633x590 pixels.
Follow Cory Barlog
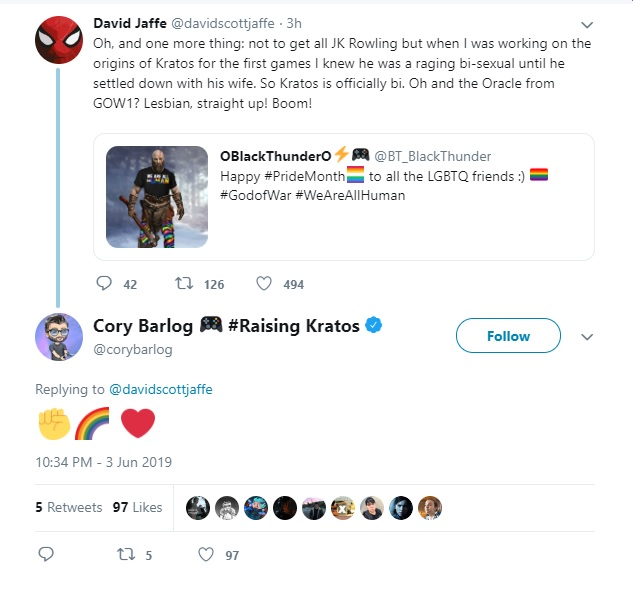[x=508, y=336]
